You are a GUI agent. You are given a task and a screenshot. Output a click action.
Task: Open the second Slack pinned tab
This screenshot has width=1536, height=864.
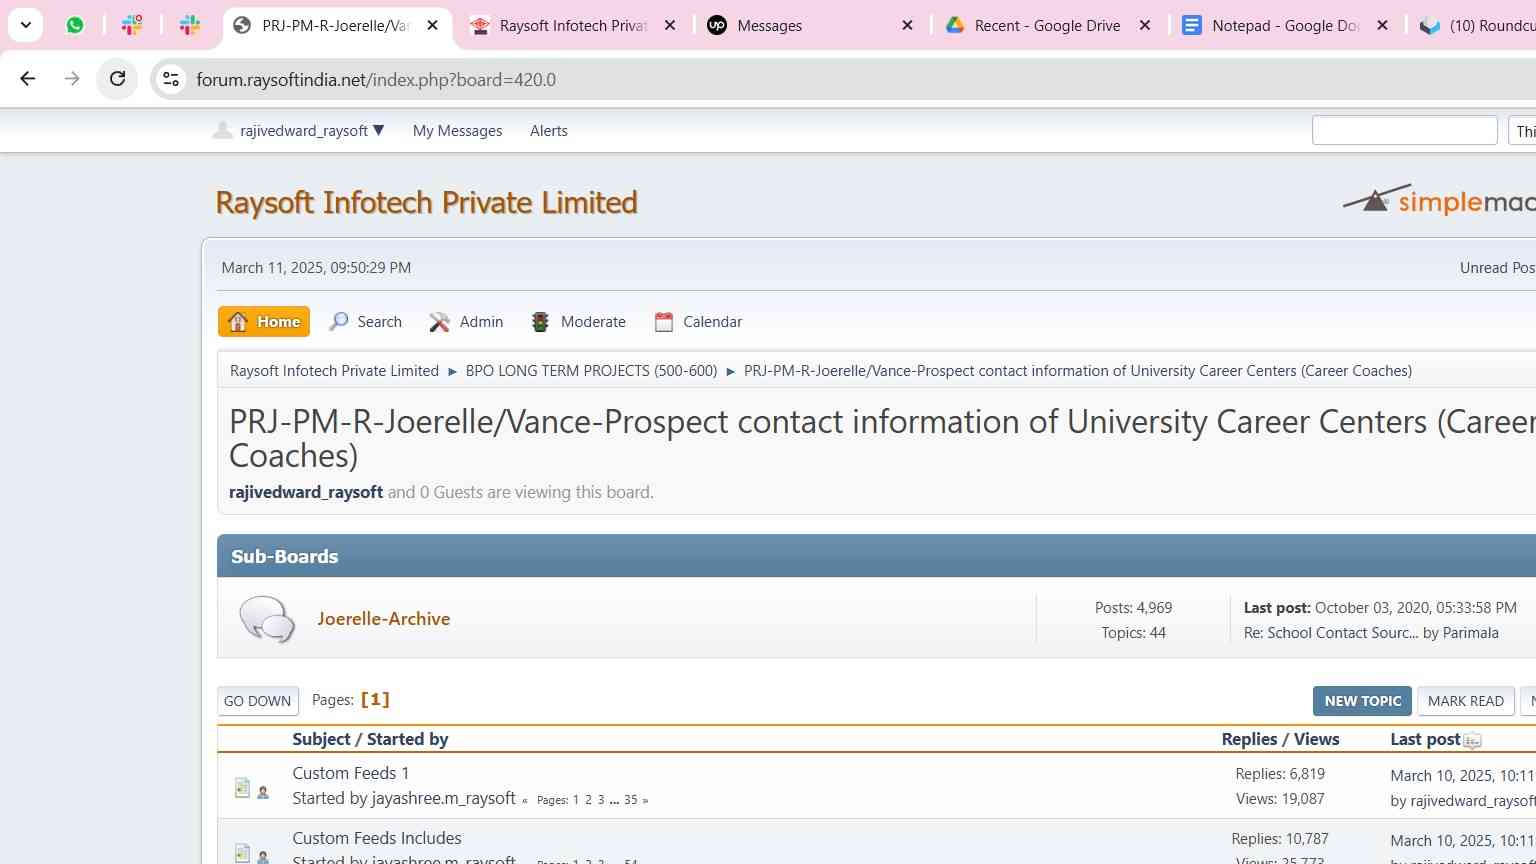[190, 25]
